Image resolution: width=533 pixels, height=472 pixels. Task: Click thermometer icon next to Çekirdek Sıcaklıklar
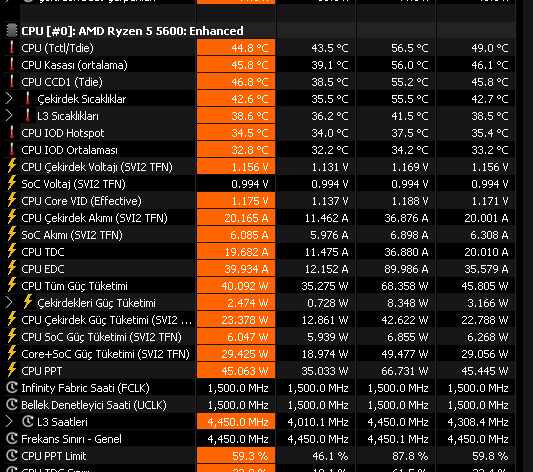click(x=28, y=99)
